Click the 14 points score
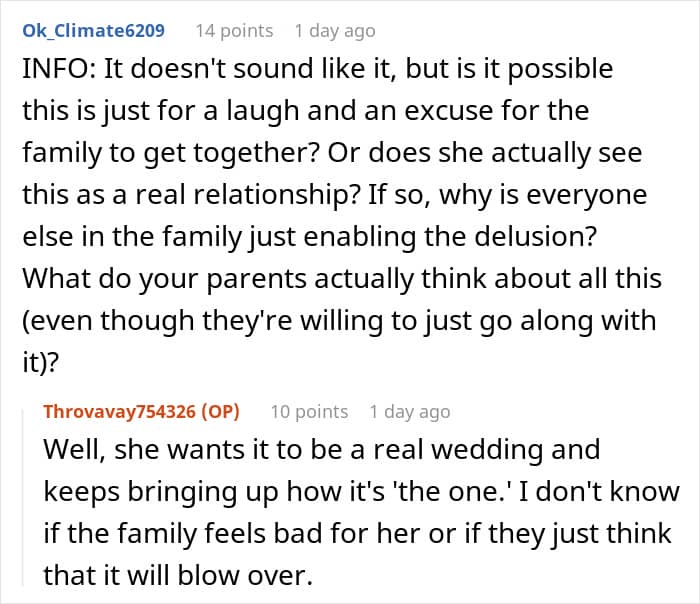Viewport: 700px width, 604px height. 234,31
